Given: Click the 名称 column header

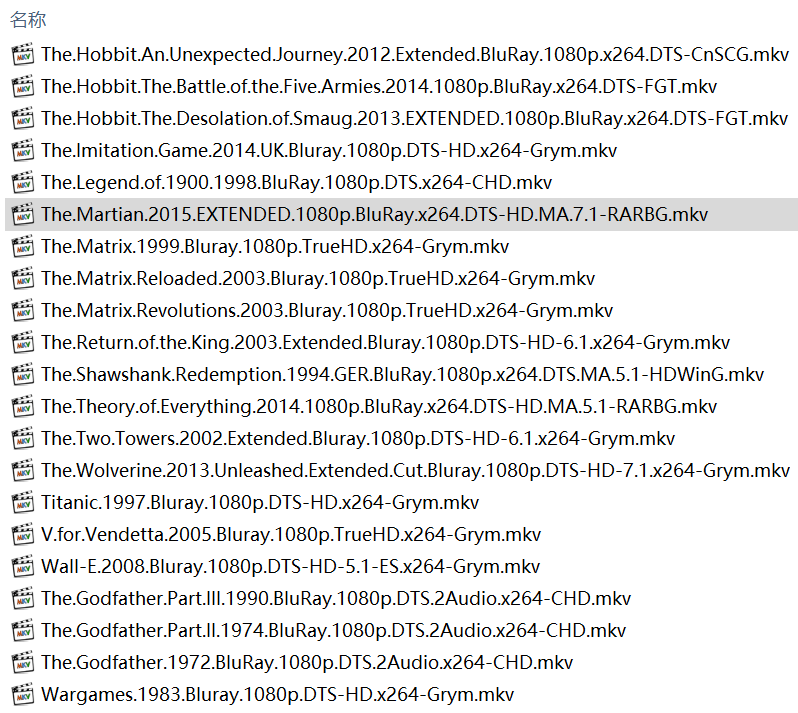Looking at the screenshot, I should click(x=28, y=20).
